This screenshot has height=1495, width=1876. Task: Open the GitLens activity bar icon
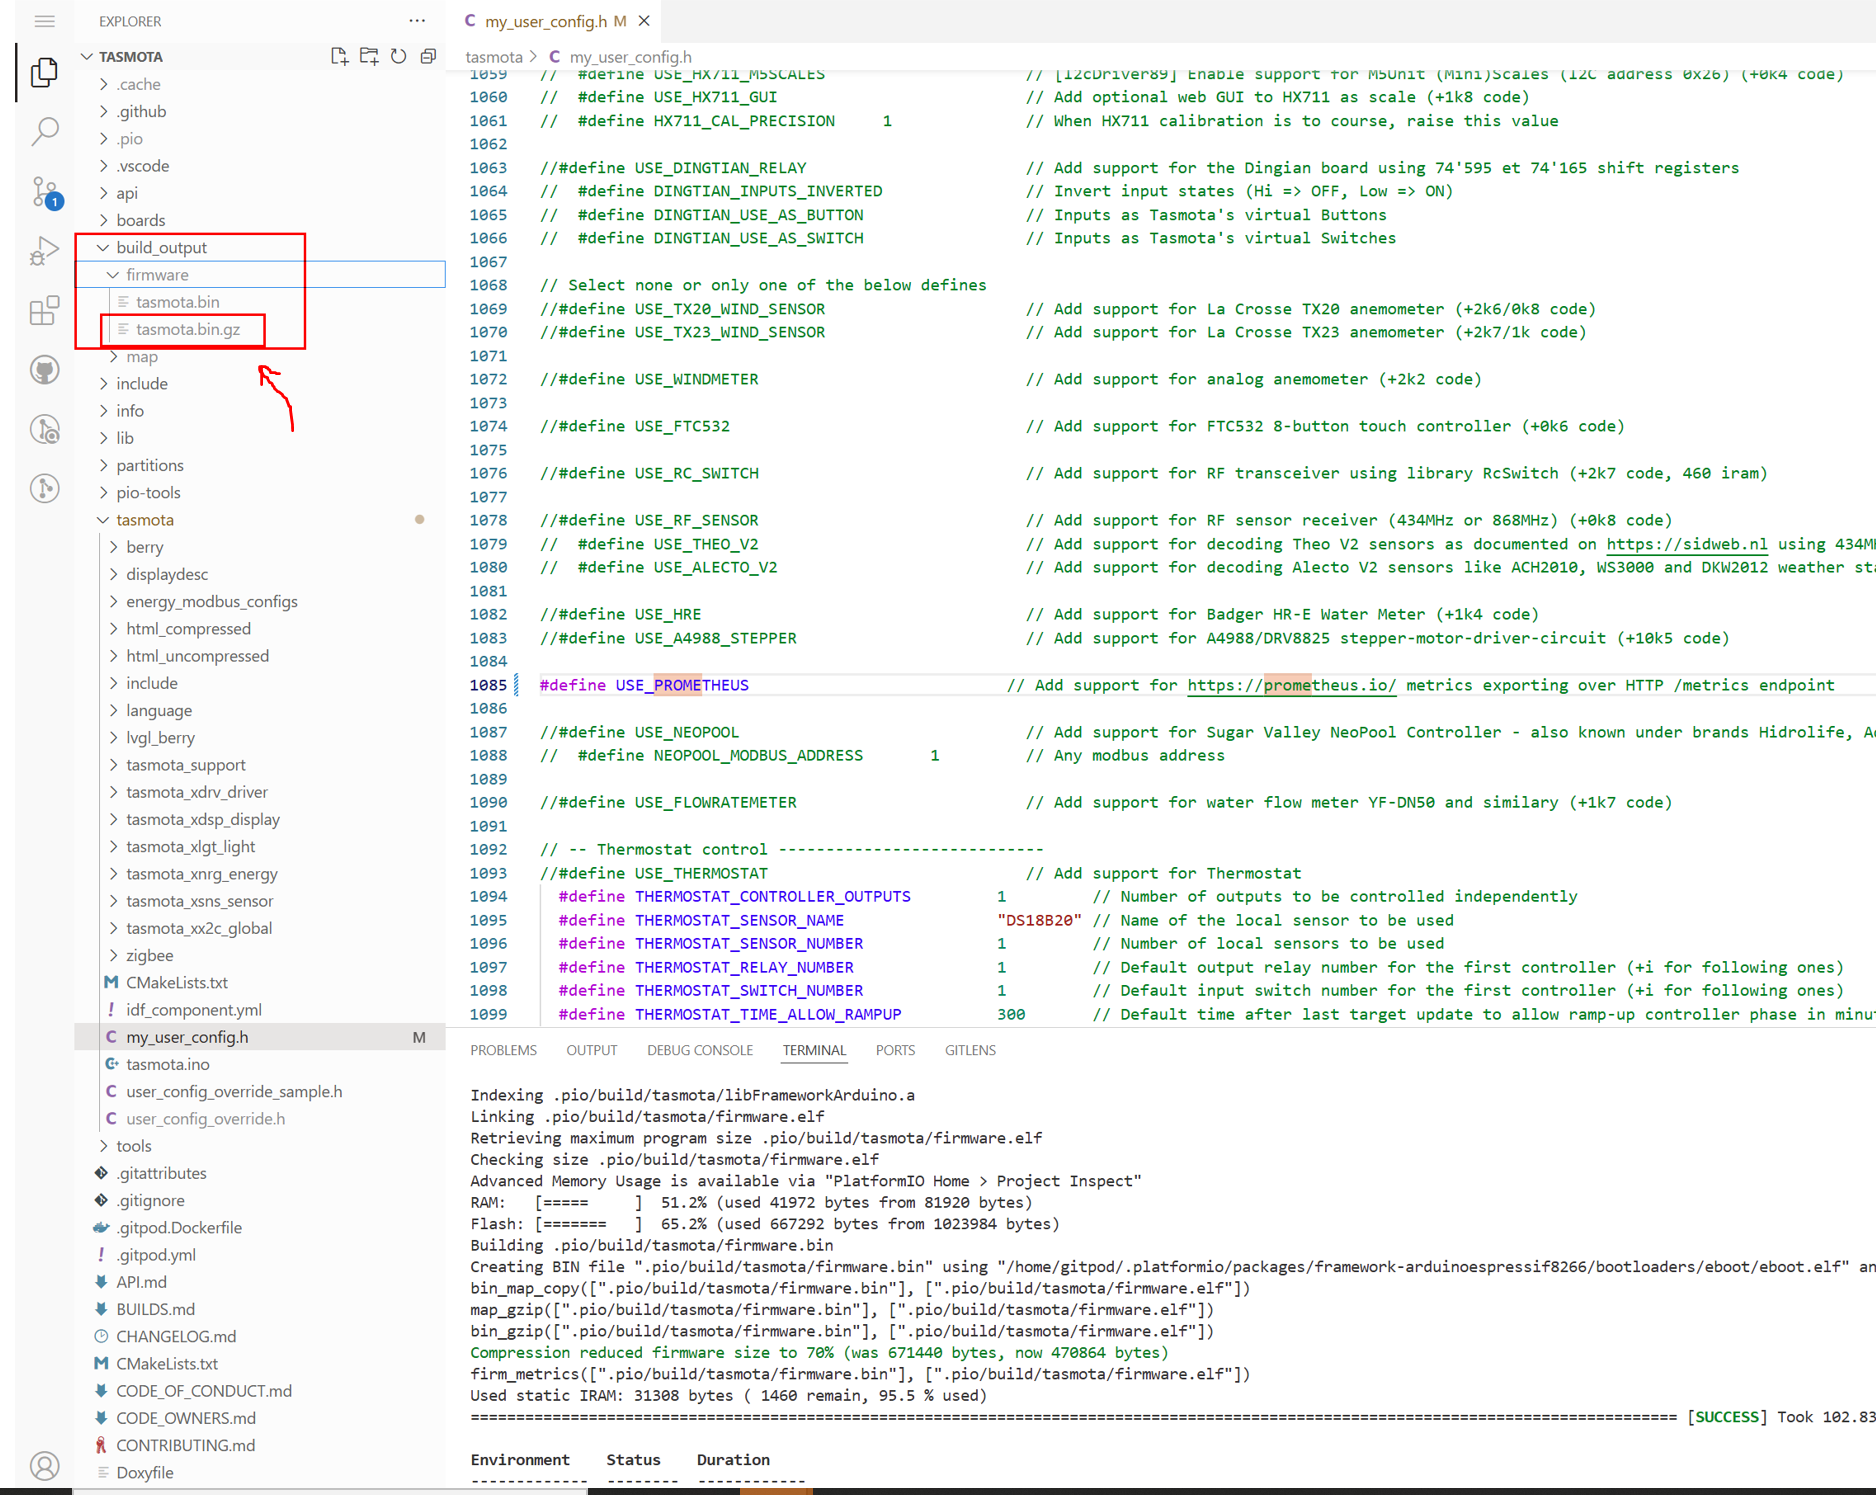click(x=44, y=488)
